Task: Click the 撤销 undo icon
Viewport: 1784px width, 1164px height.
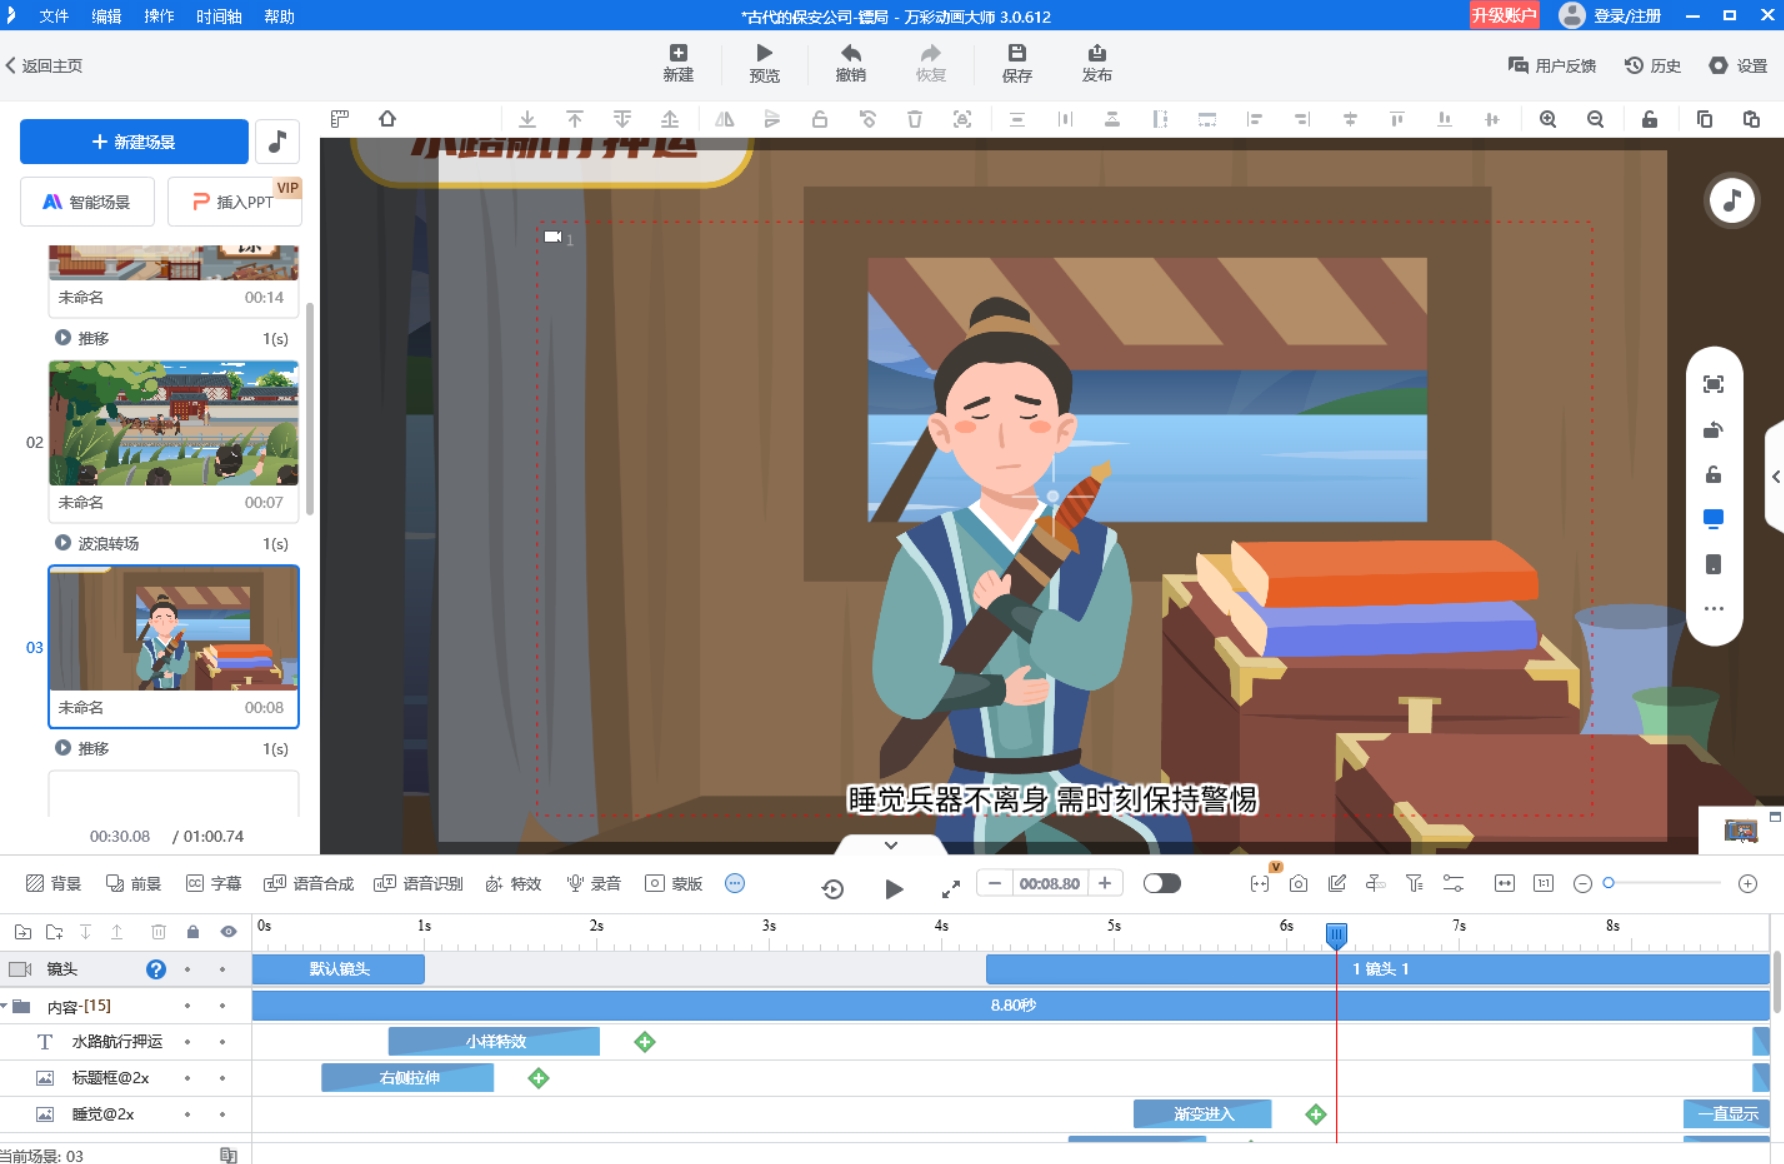Action: point(851,53)
